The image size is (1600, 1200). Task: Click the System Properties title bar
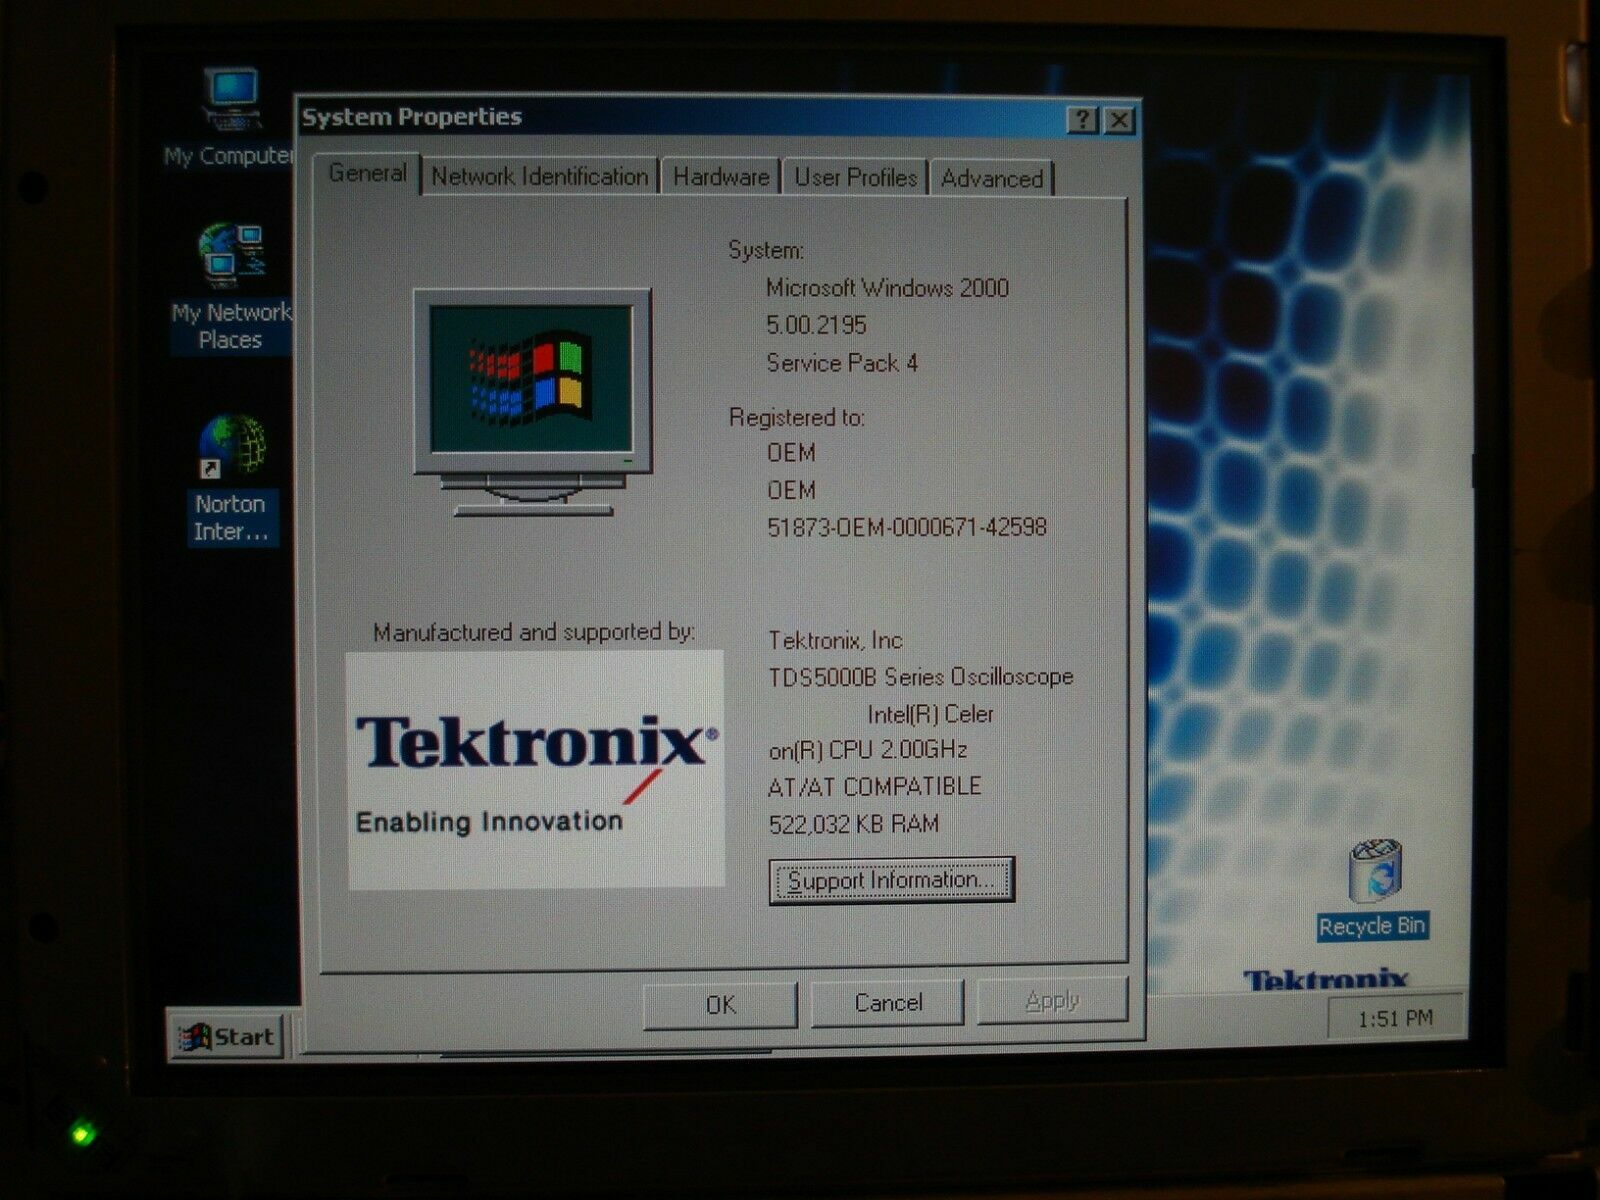pyautogui.click(x=718, y=118)
